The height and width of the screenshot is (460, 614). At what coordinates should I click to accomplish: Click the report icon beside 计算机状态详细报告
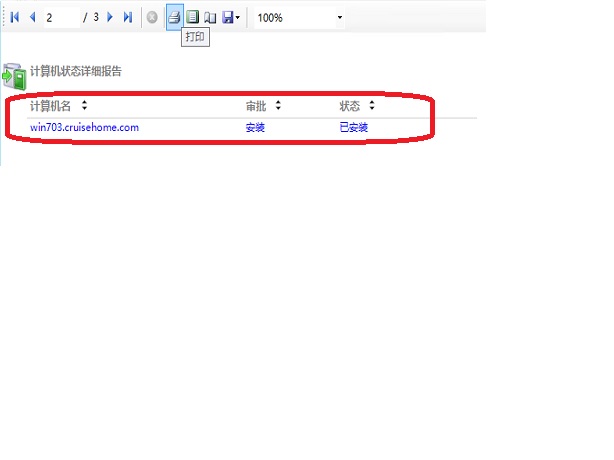(x=14, y=76)
